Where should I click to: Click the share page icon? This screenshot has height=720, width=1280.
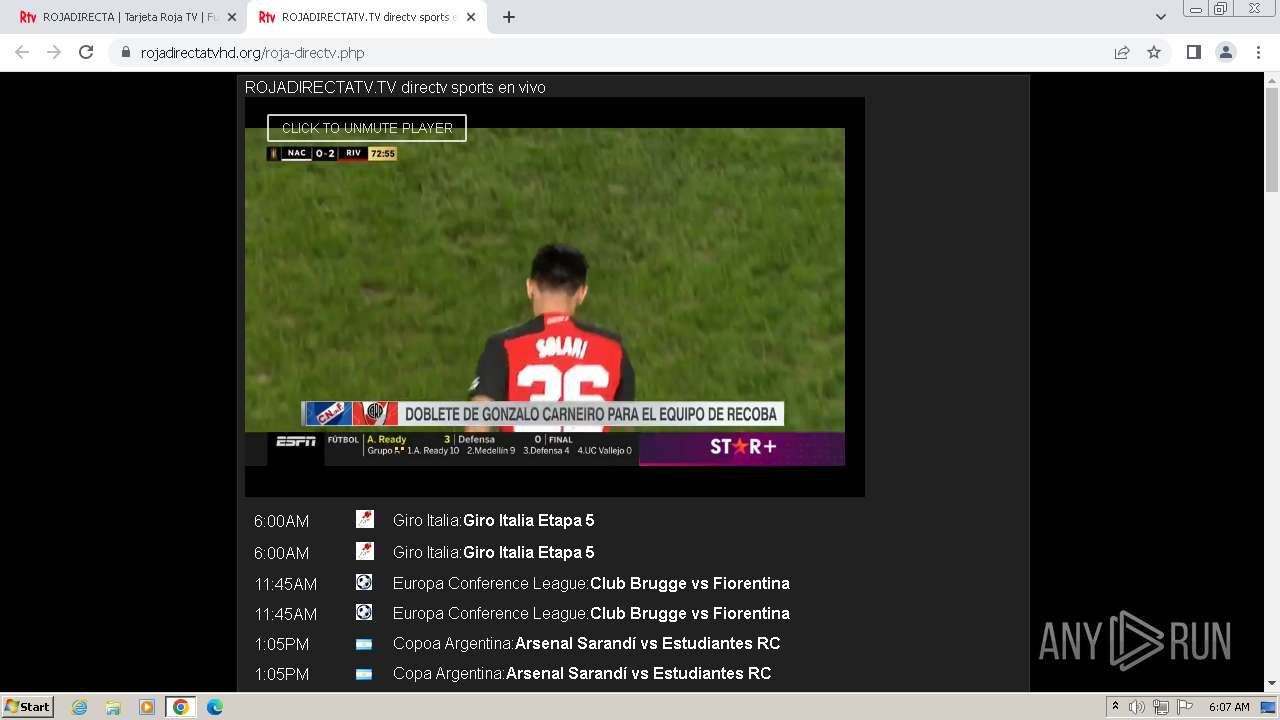(1122, 52)
